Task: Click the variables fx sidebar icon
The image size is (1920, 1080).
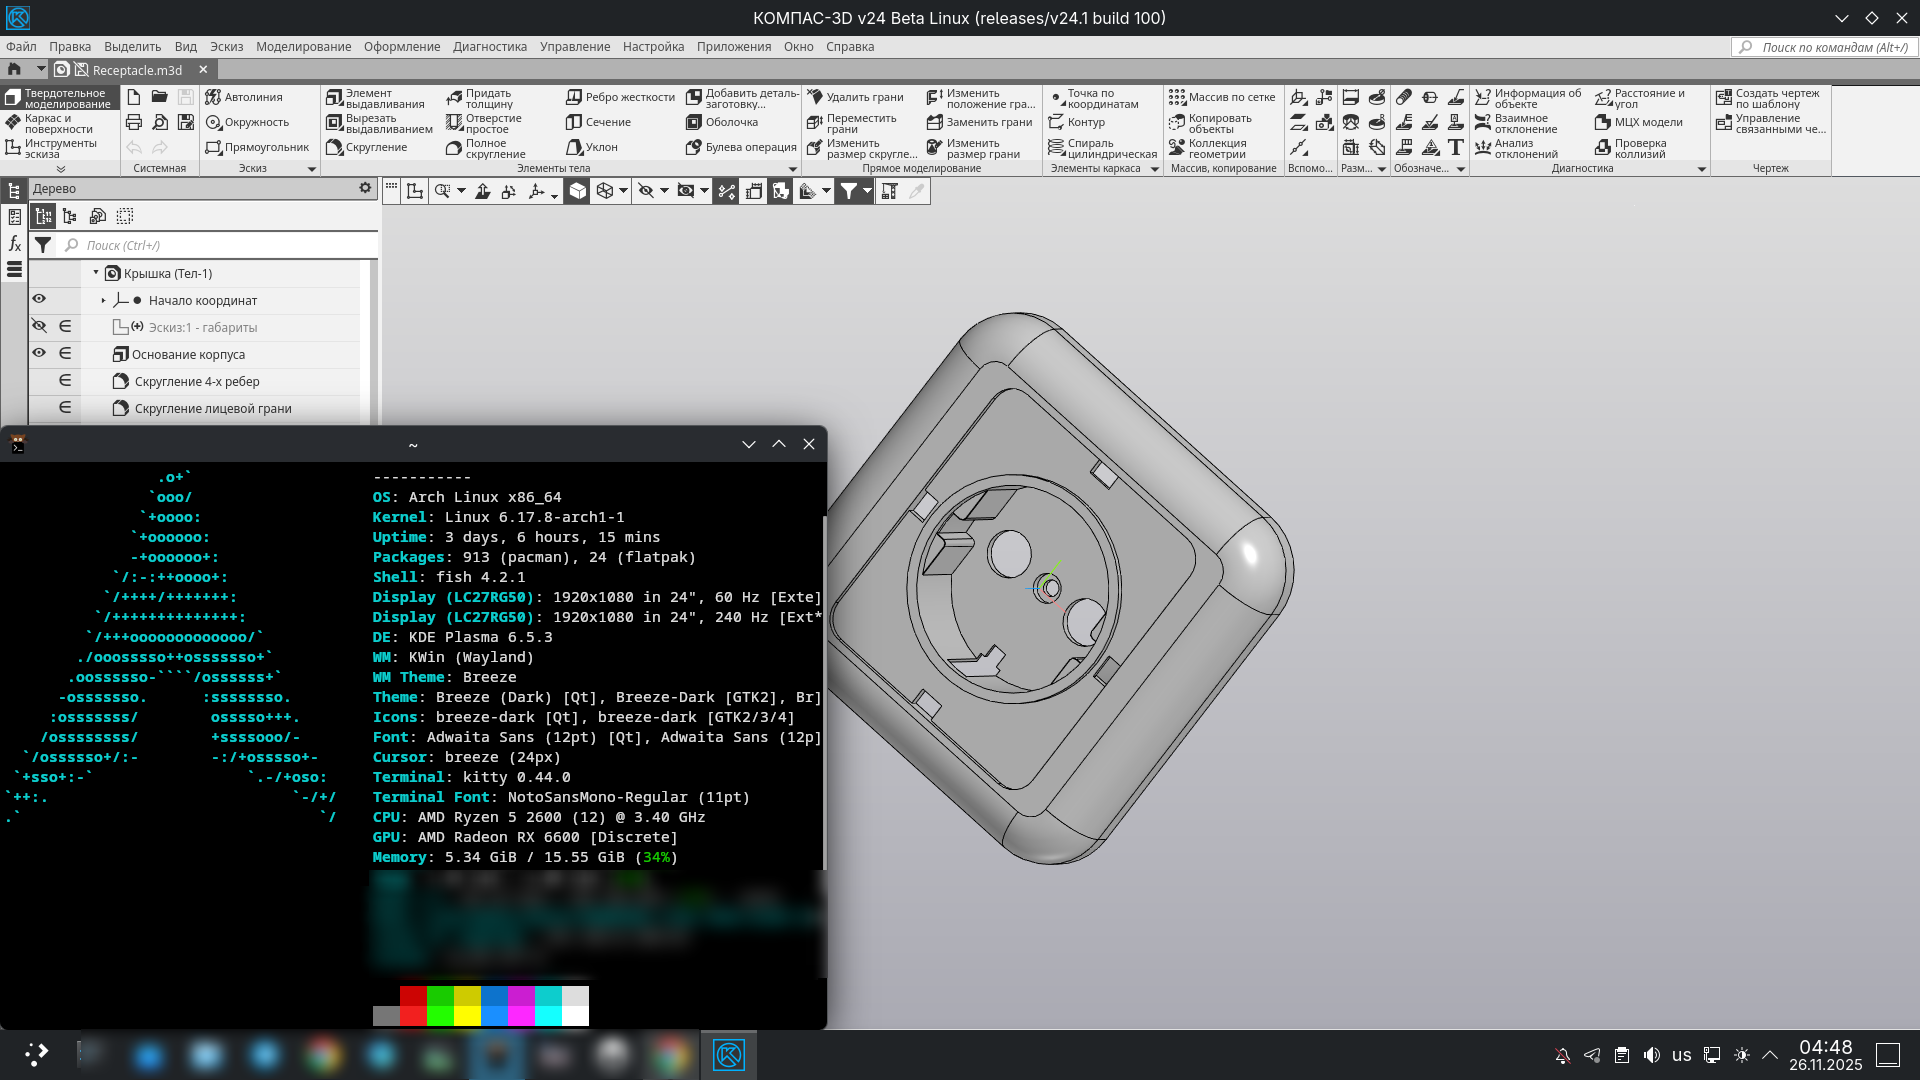Action: tap(14, 243)
